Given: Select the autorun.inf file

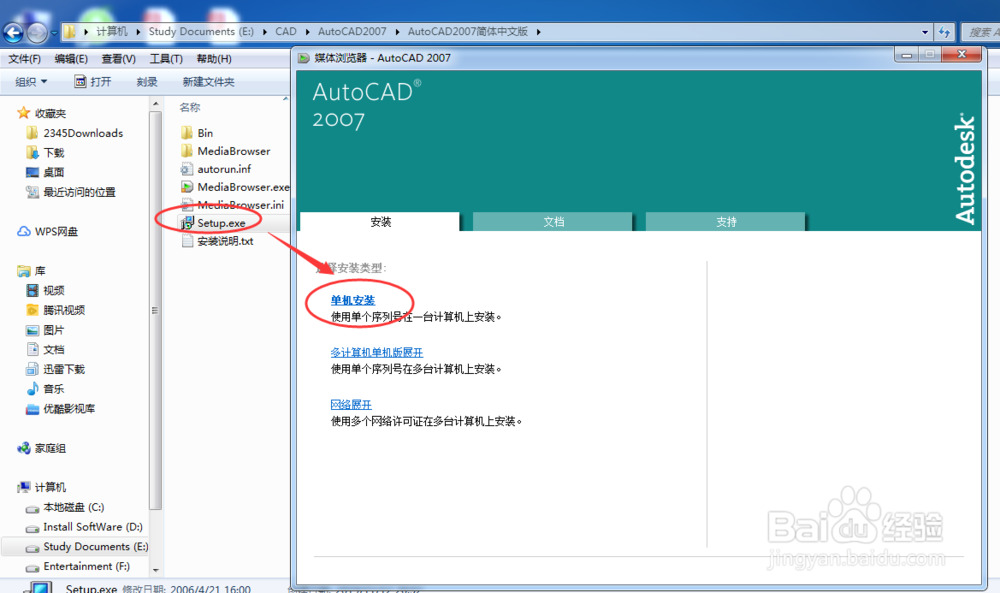Looking at the screenshot, I should pyautogui.click(x=224, y=169).
